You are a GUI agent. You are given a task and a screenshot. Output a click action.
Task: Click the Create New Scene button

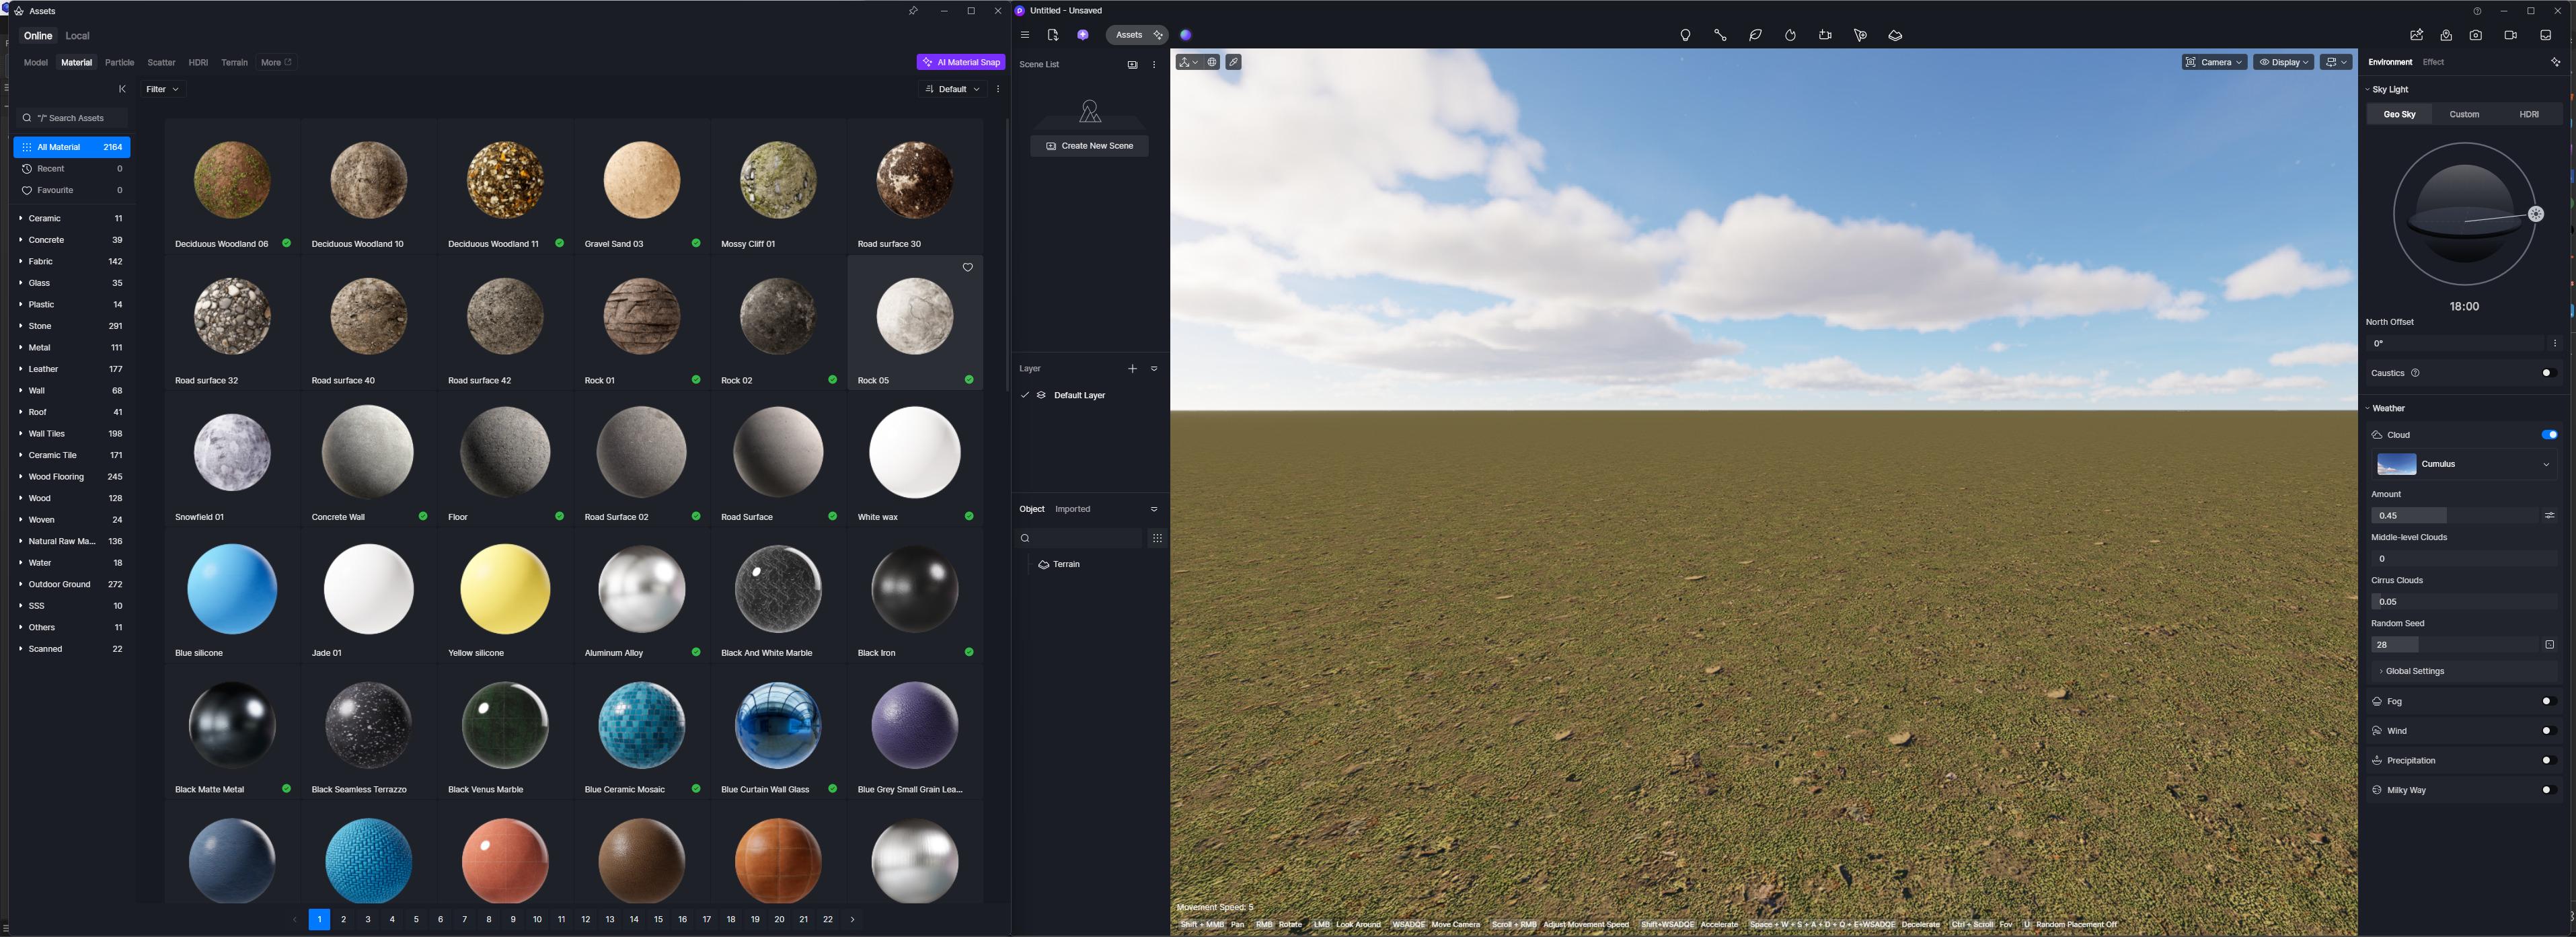pyautogui.click(x=1089, y=146)
